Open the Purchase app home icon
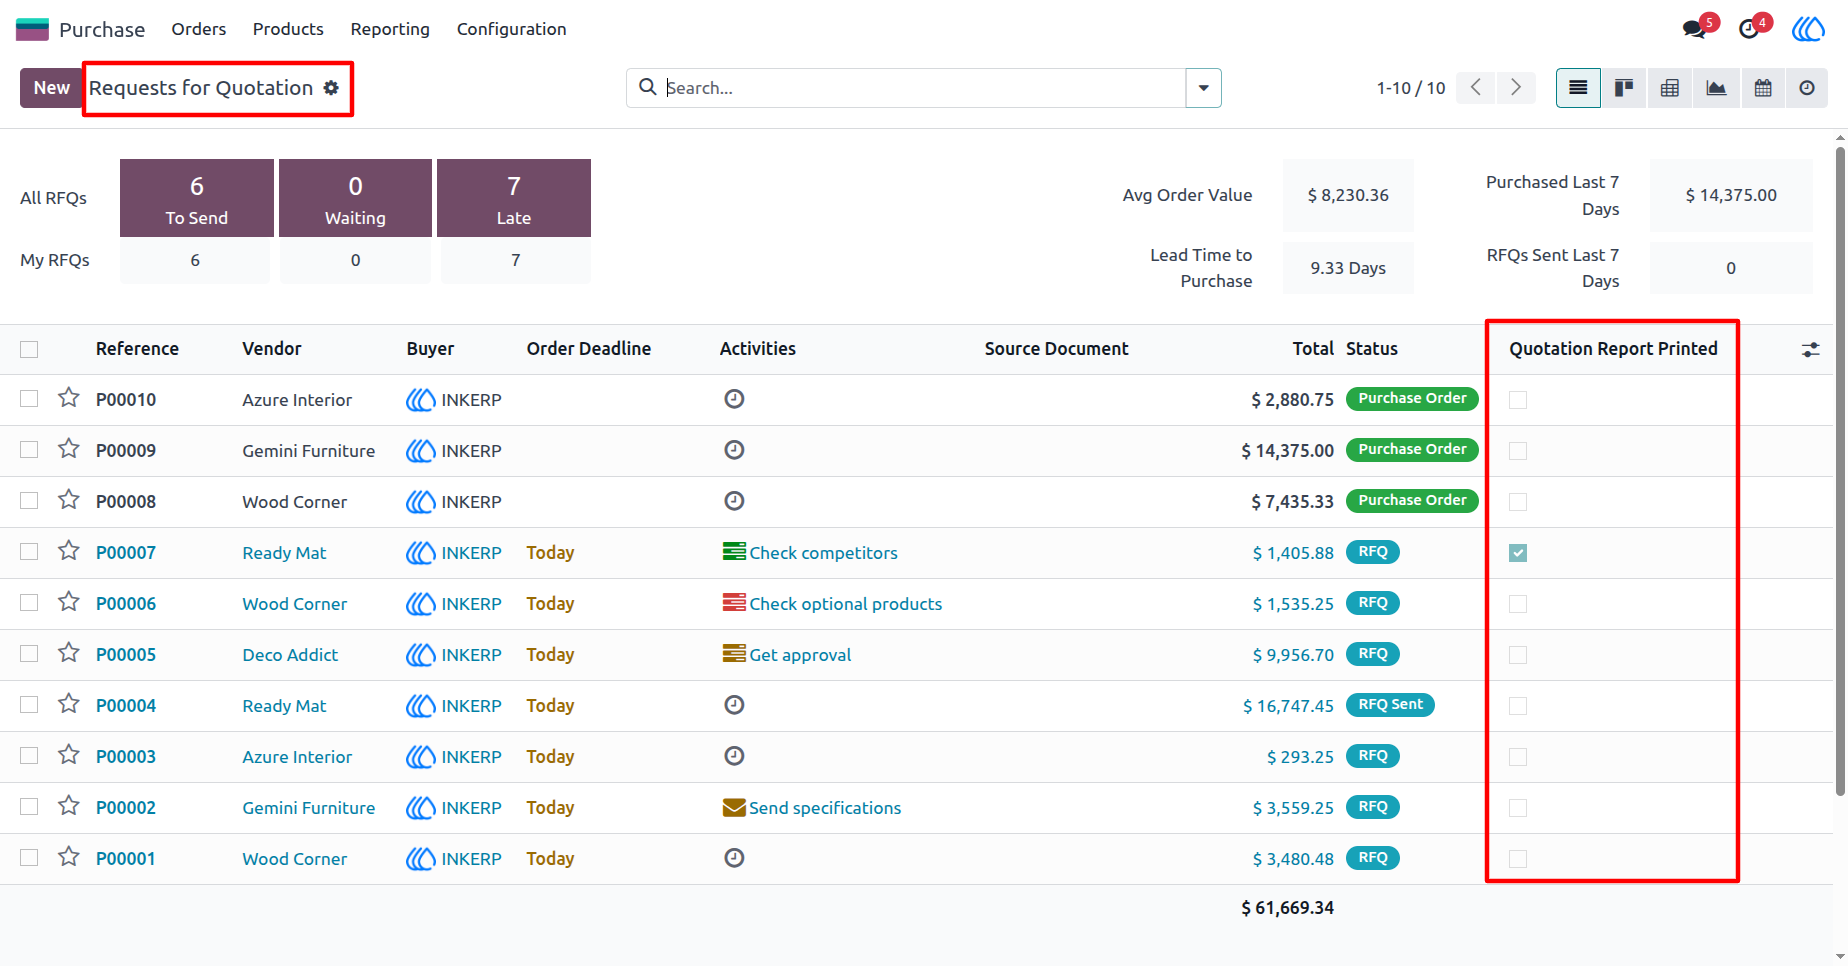Image resolution: width=1848 pixels, height=966 pixels. point(32,29)
